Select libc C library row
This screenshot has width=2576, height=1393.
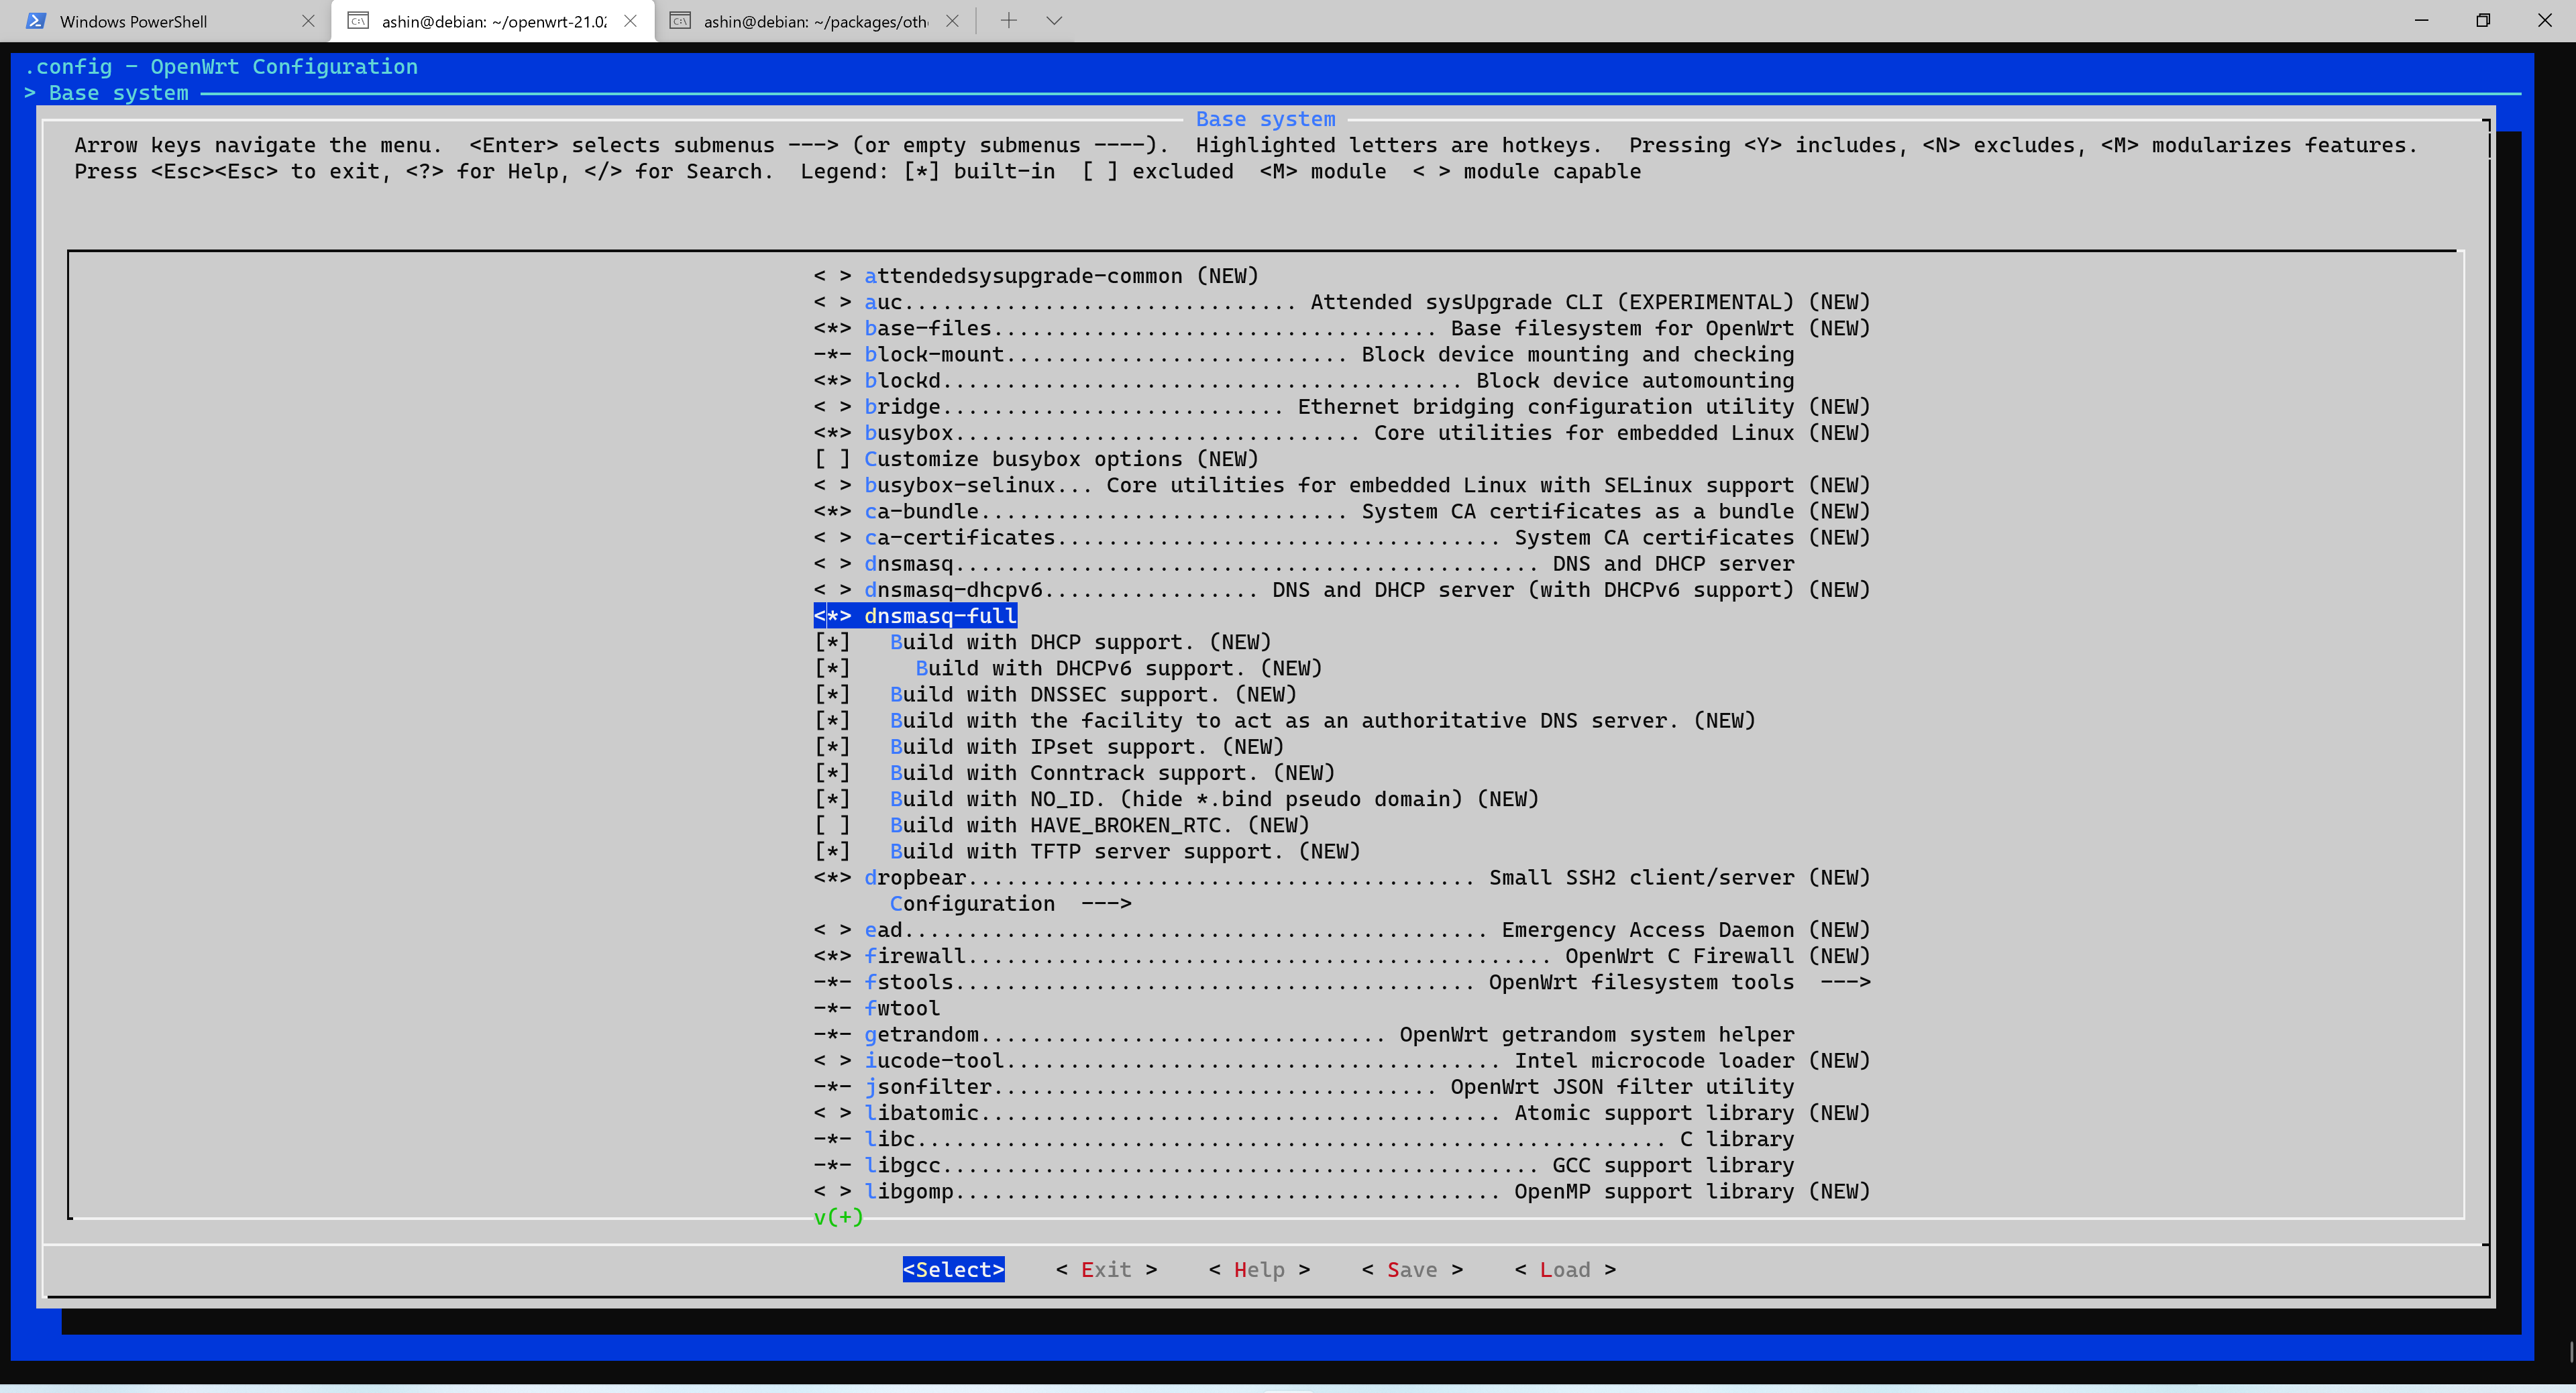[1304, 1139]
